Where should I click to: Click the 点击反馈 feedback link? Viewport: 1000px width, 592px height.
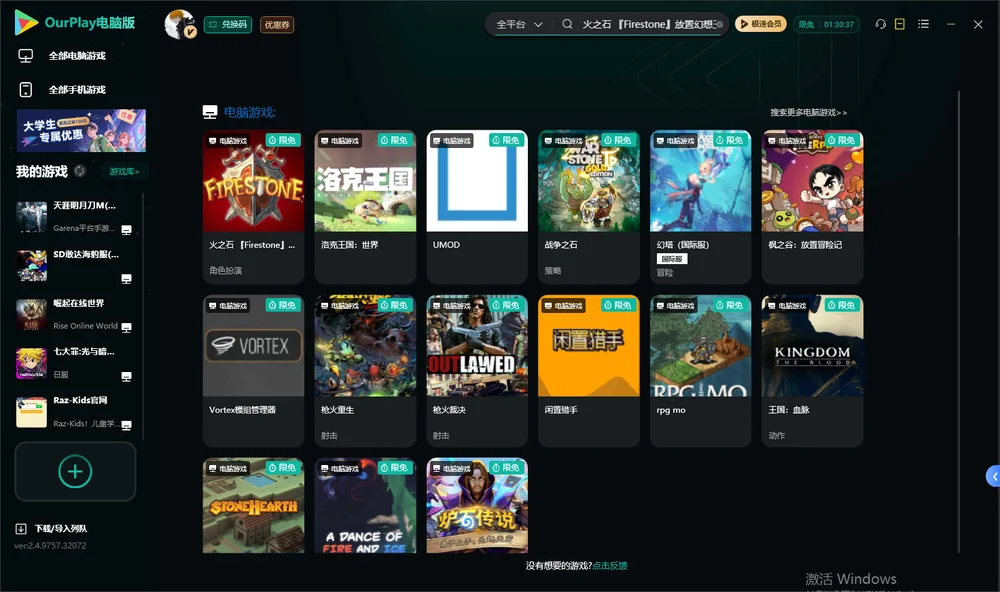[610, 565]
